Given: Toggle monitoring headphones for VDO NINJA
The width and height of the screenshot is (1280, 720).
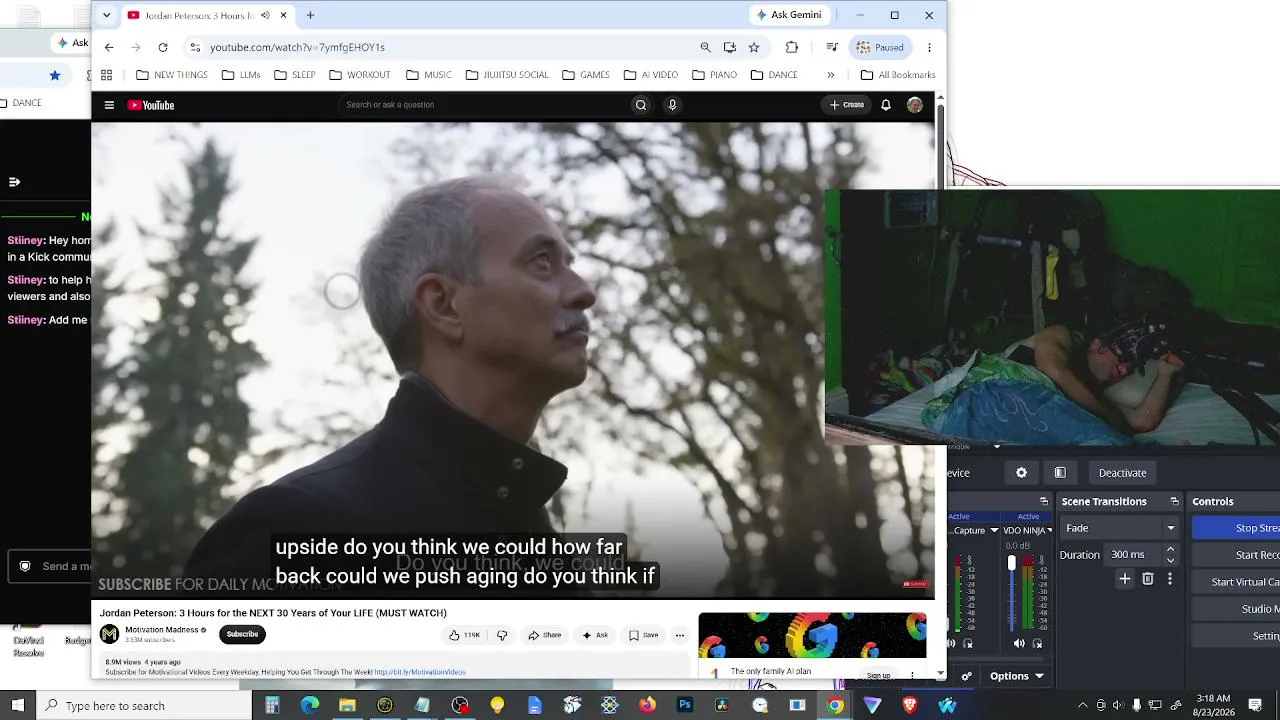Looking at the screenshot, I should click(1037, 643).
